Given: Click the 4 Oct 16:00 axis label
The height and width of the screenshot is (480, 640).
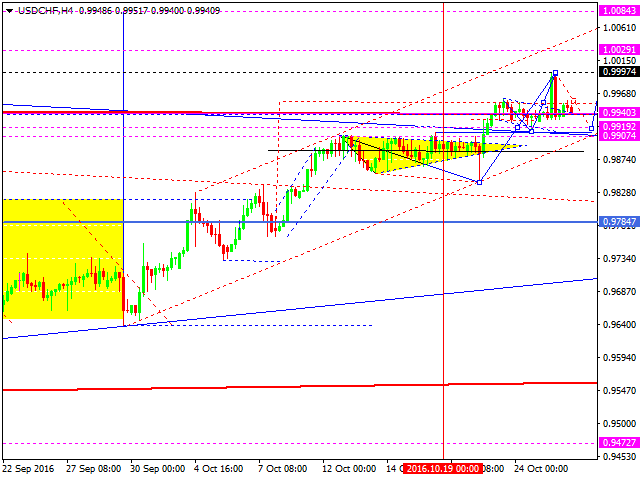Looking at the screenshot, I should click(x=218, y=469).
